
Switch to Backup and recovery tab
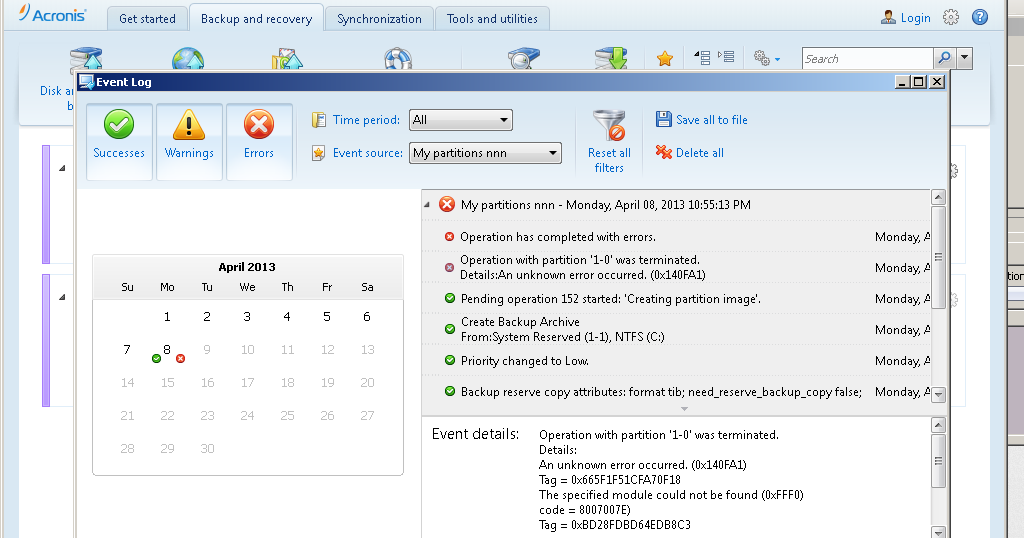256,18
